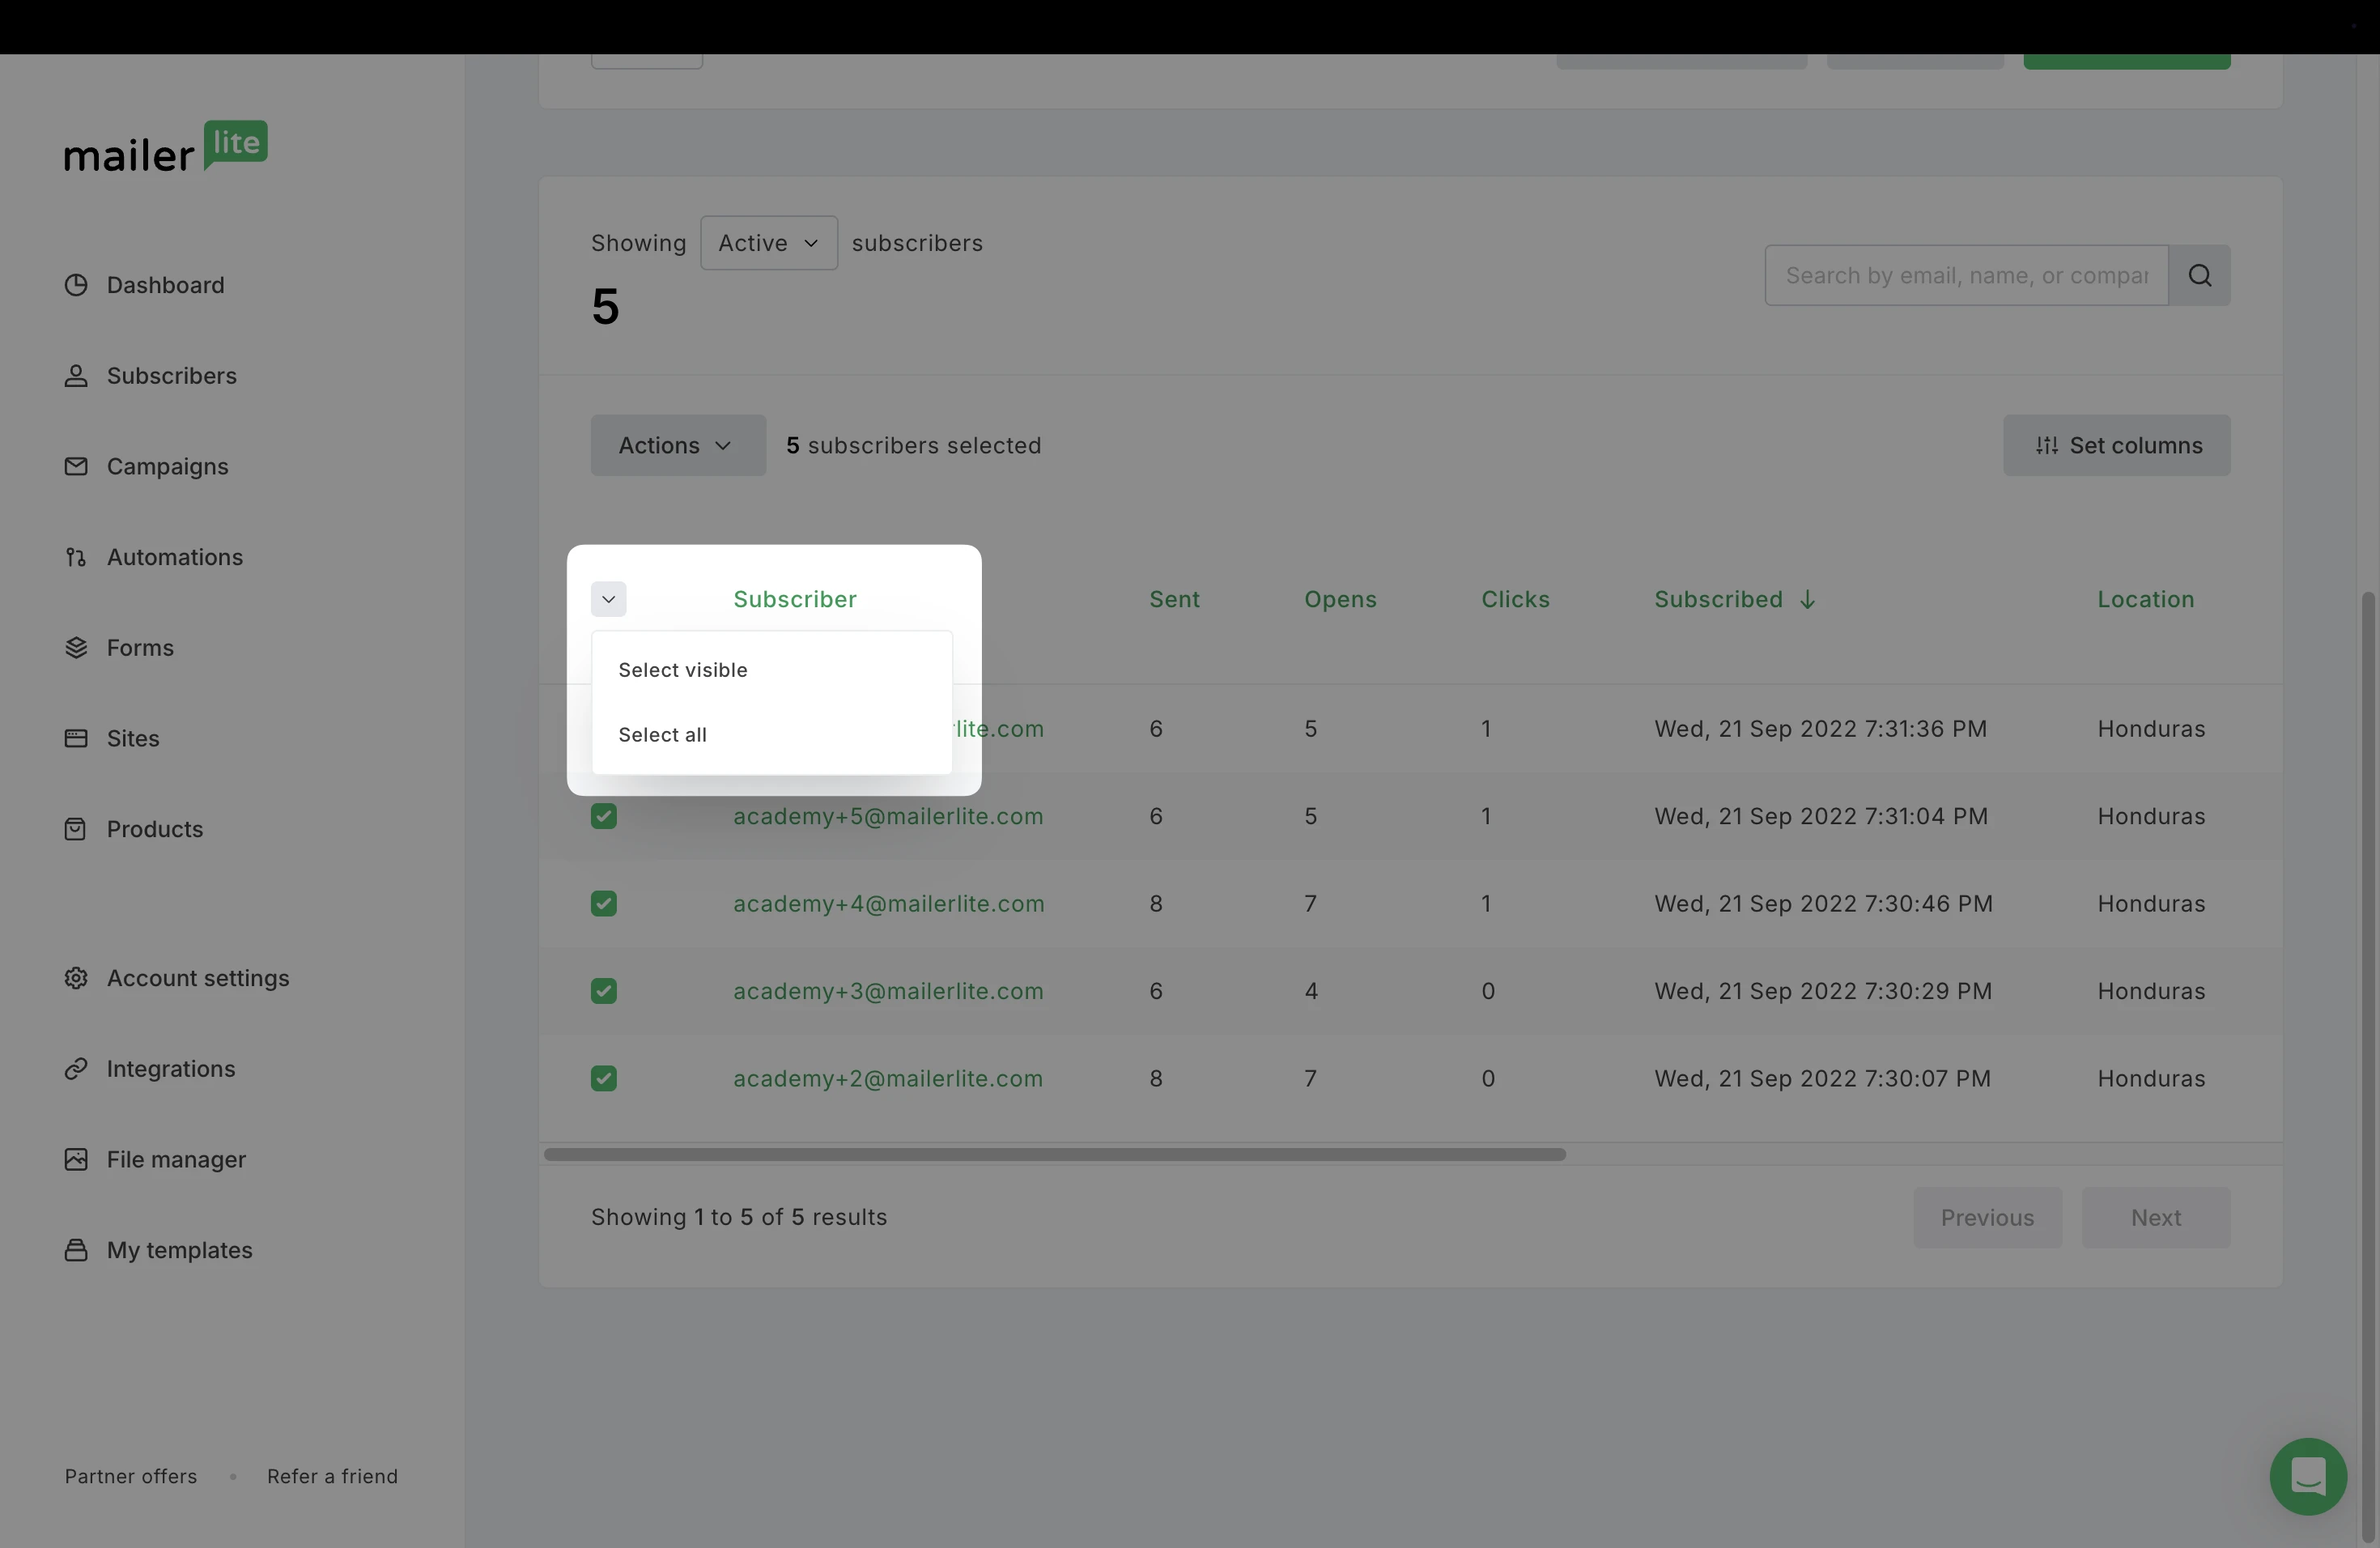Toggle checkbox for academy+2@mailerlite.com

click(604, 1078)
